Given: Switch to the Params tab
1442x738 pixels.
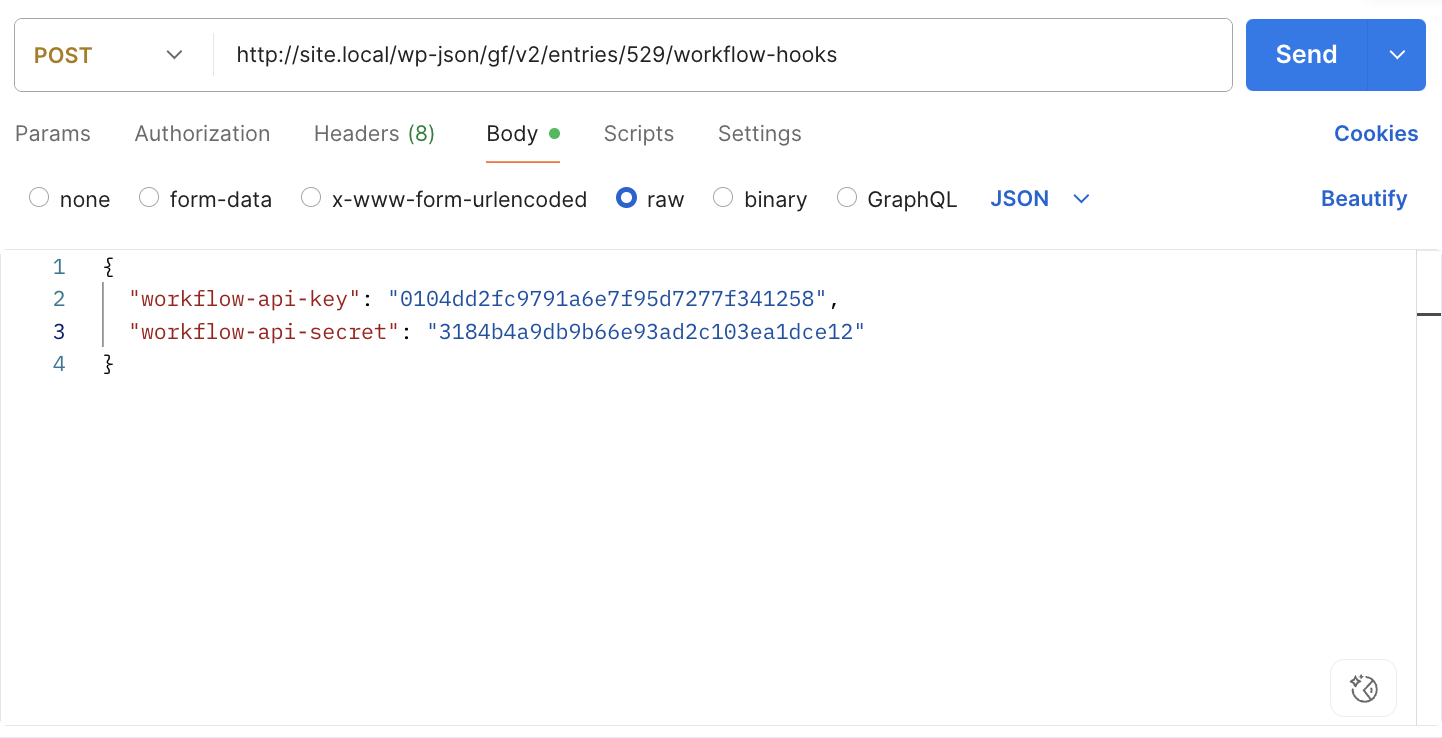Looking at the screenshot, I should [53, 134].
